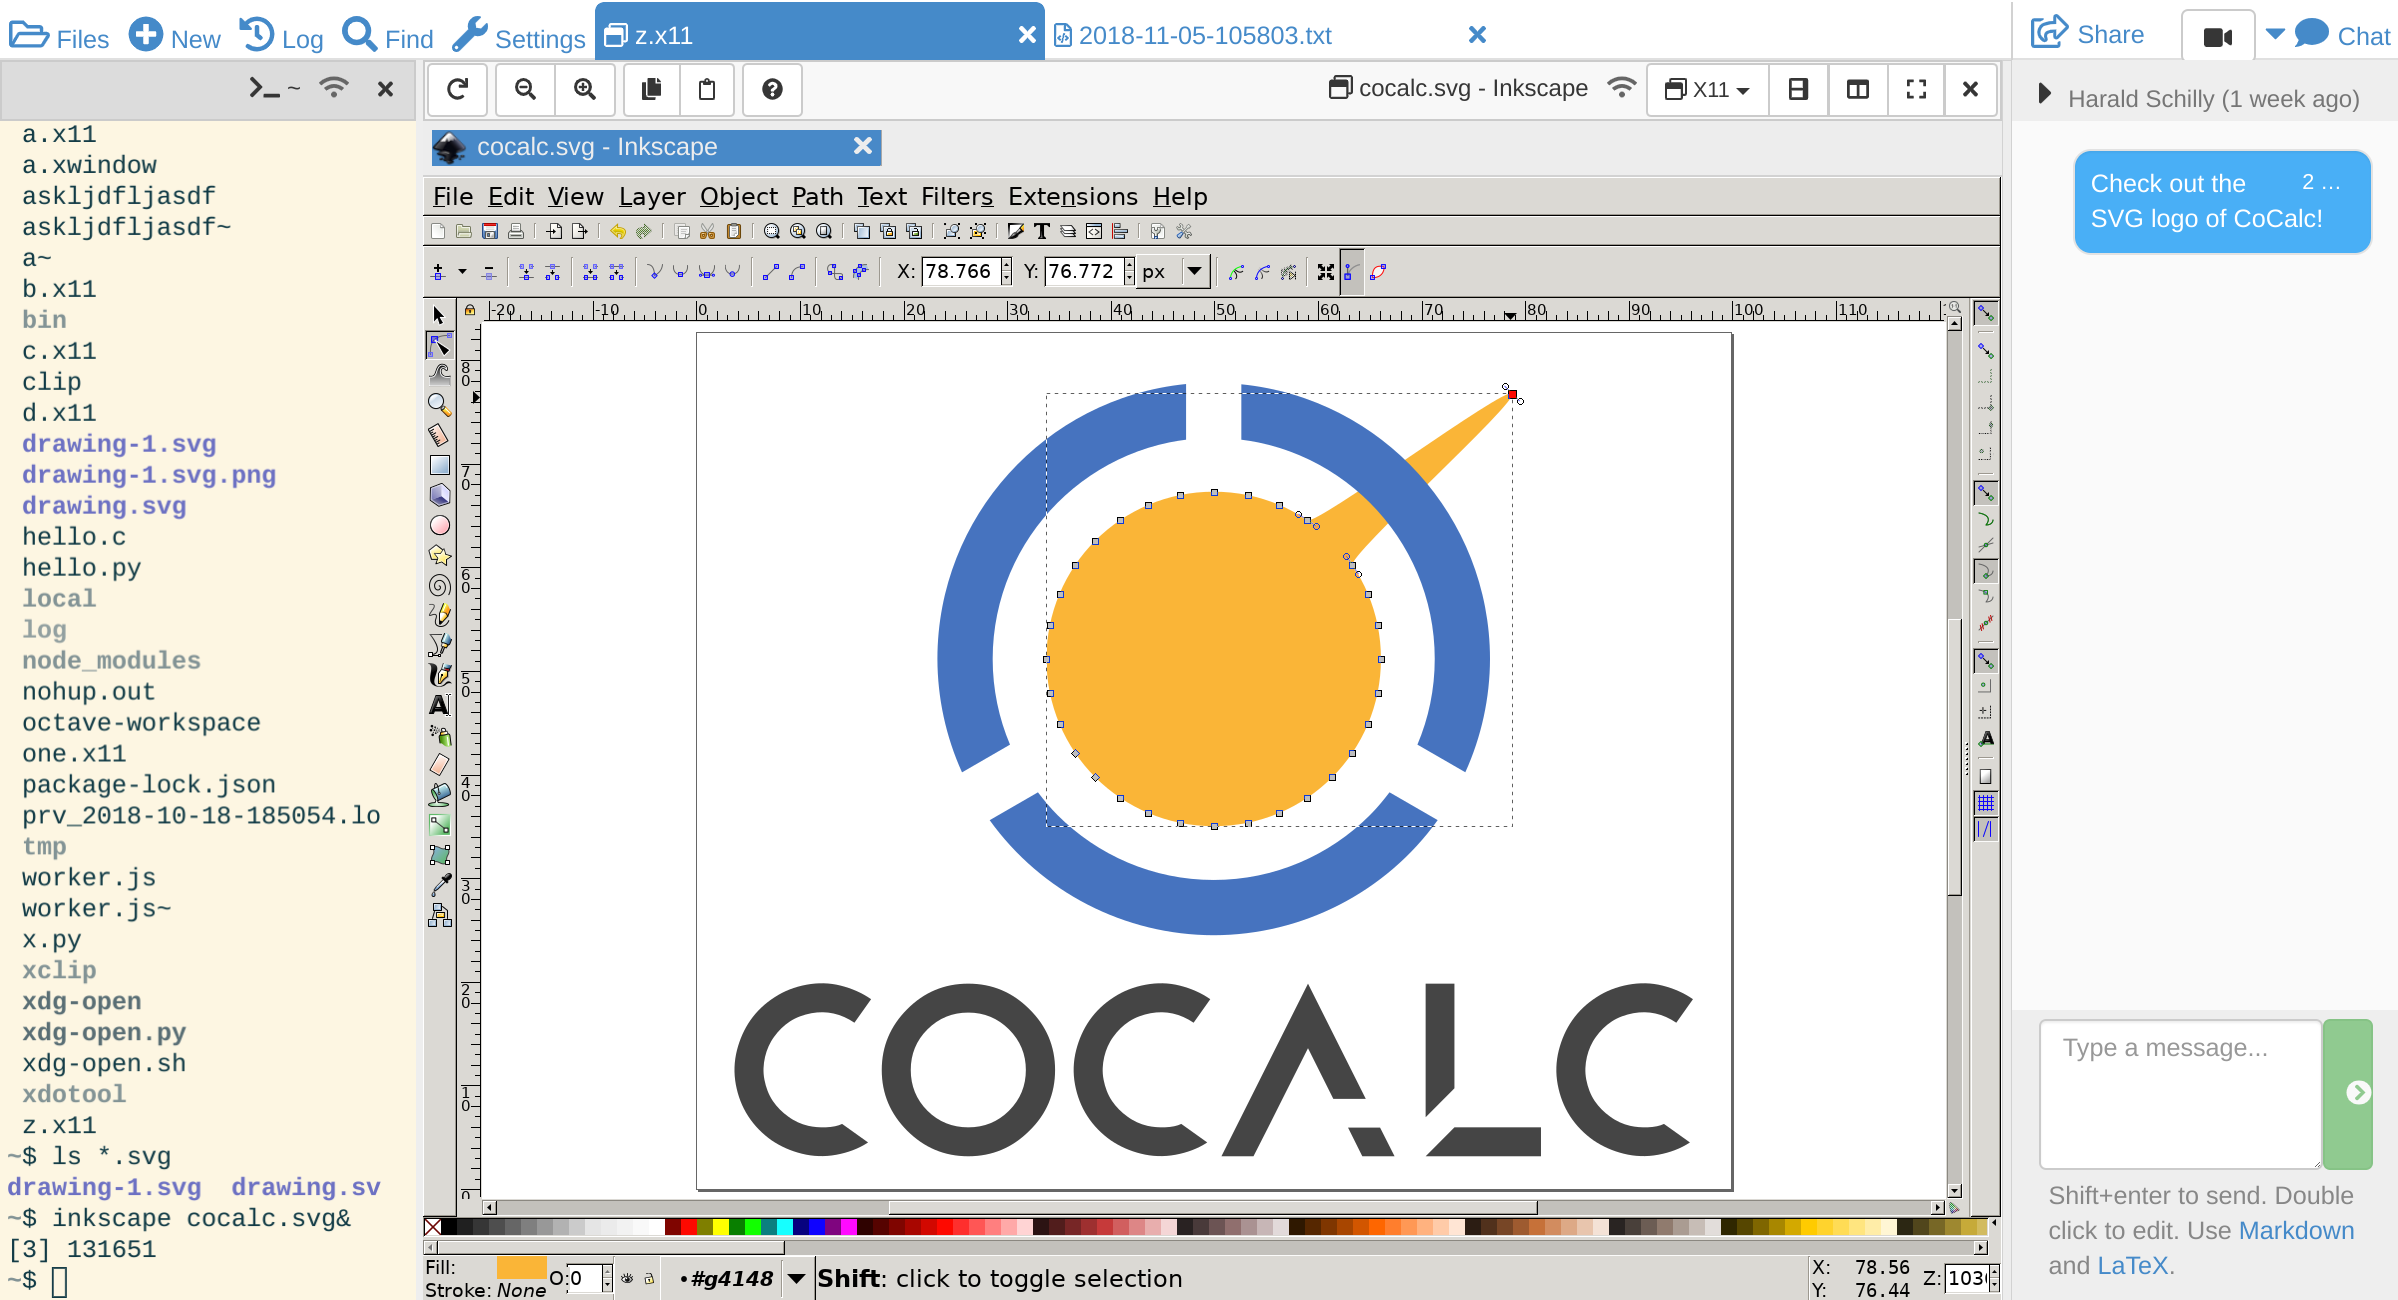Toggle the layer lock icon
Screen dimensions: 2398x1300
pyautogui.click(x=649, y=1278)
